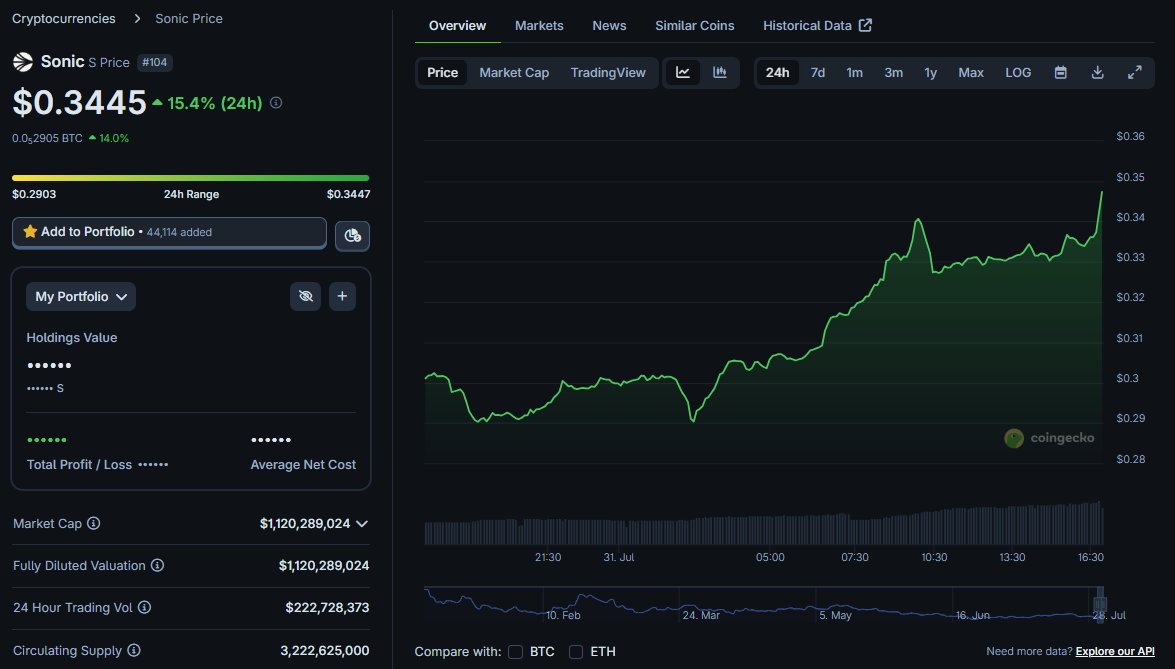Select the TradingView chart mode
The image size is (1175, 669).
[x=608, y=73]
